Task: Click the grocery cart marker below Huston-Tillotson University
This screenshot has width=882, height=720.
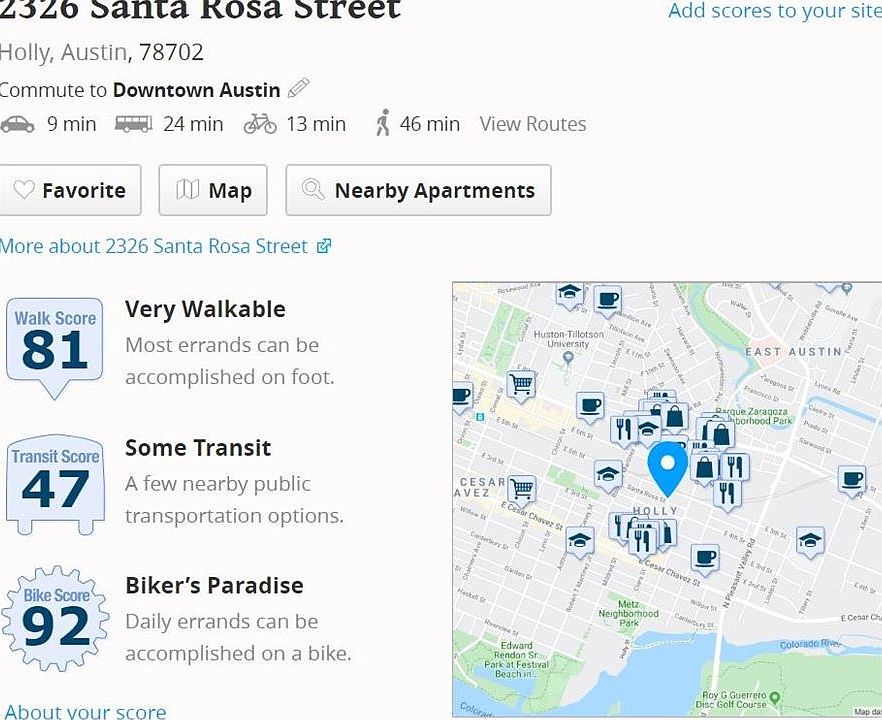Action: pos(521,384)
